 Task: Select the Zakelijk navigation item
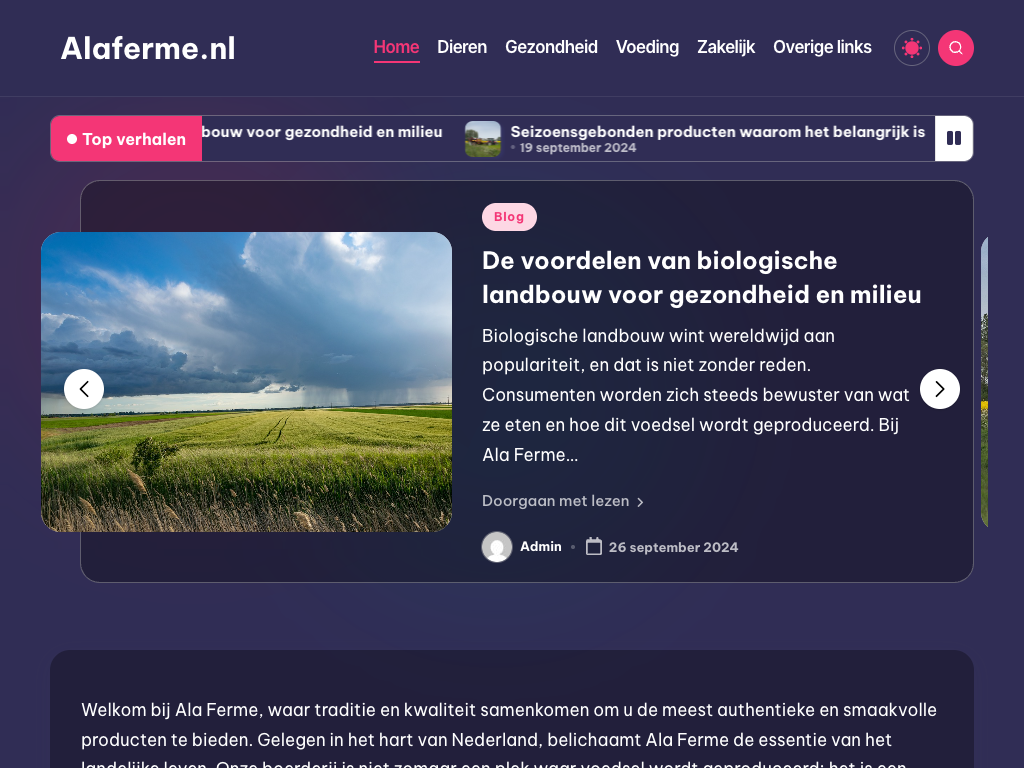725,47
